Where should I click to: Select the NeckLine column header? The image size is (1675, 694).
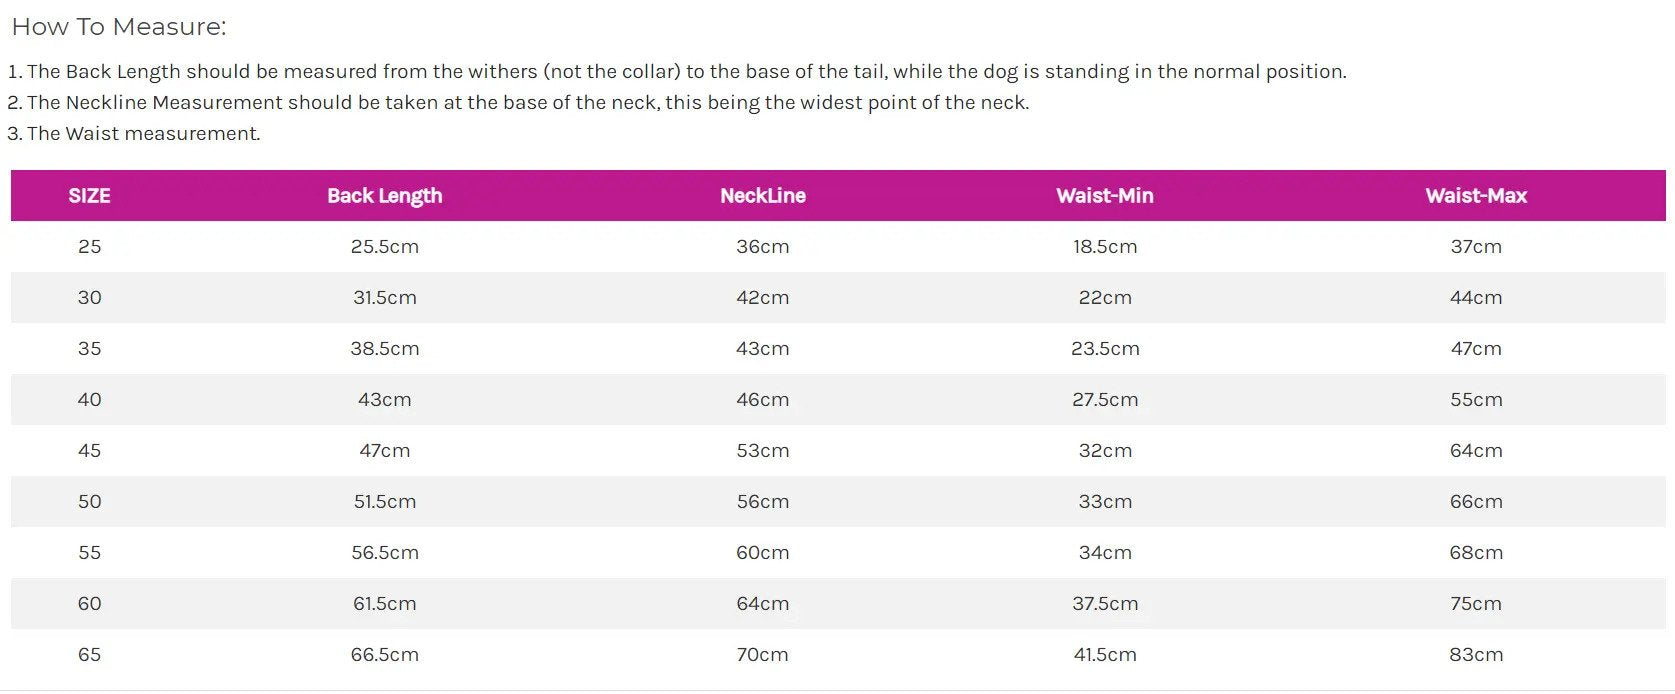pyautogui.click(x=762, y=196)
